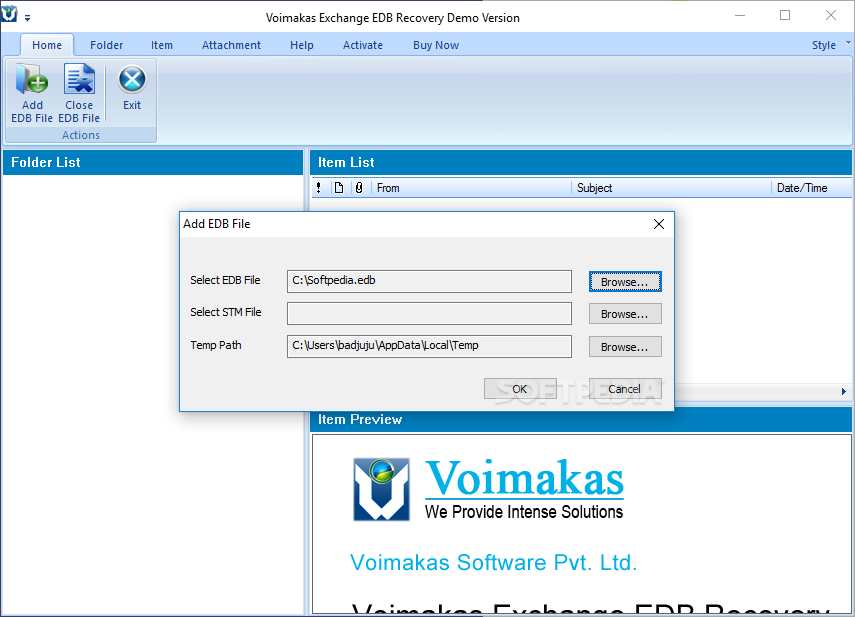The image size is (855, 617).
Task: Confirm the dialog with OK
Action: (520, 389)
